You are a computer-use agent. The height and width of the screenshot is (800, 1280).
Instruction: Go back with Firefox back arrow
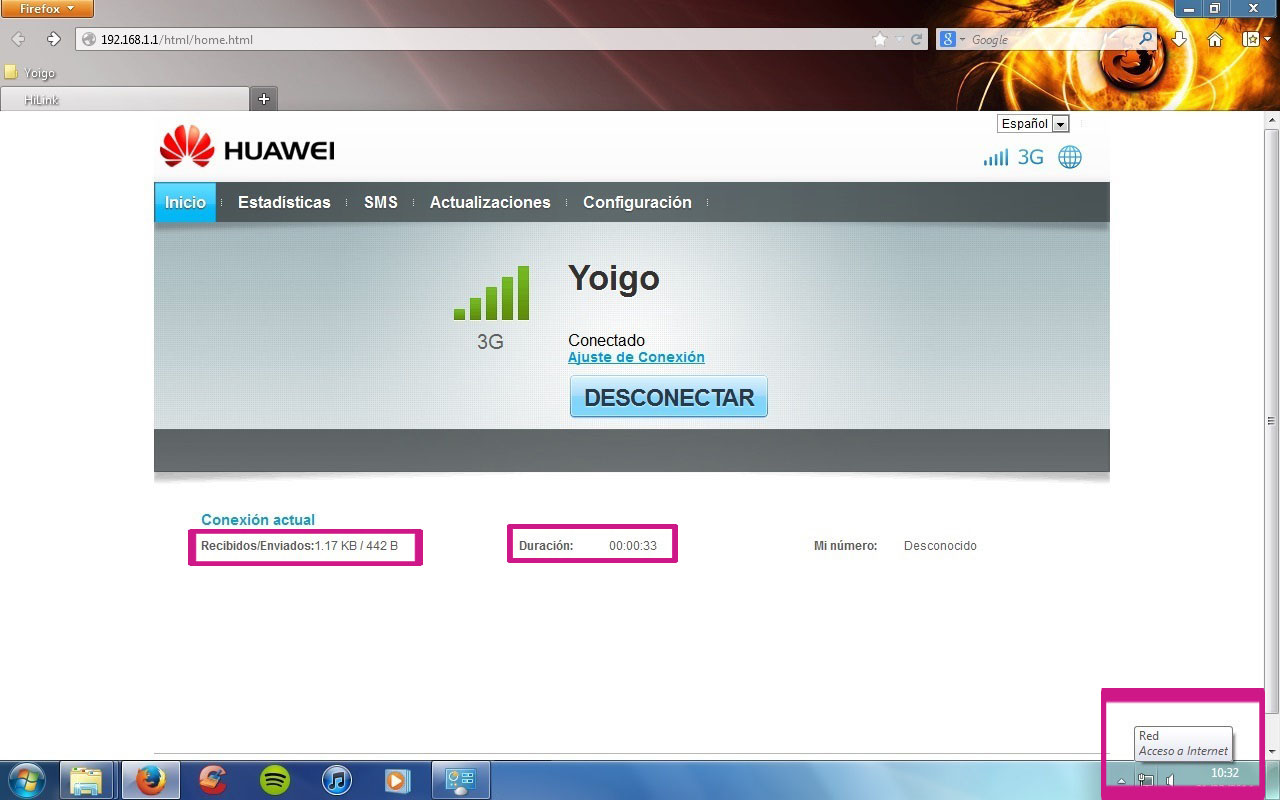[18, 39]
